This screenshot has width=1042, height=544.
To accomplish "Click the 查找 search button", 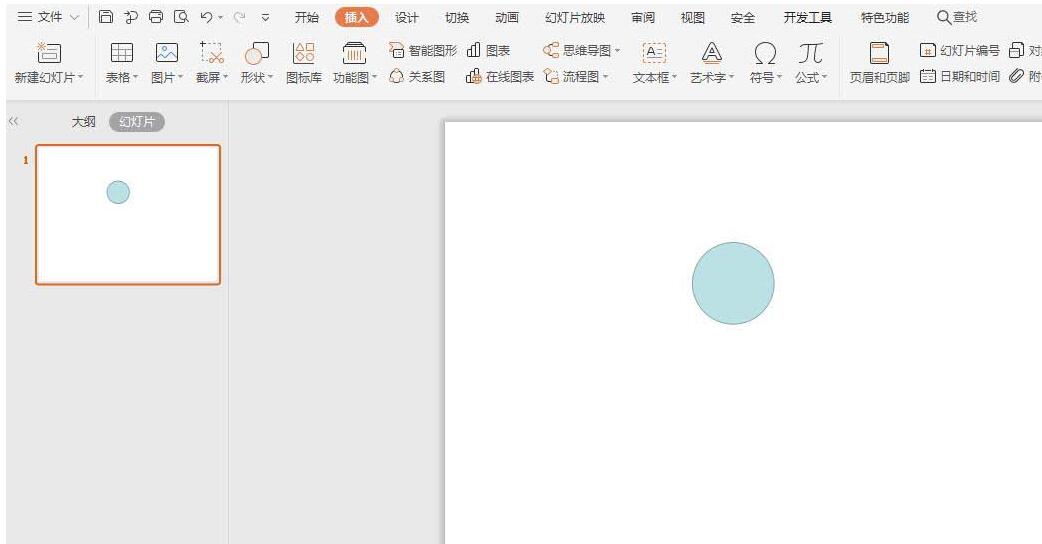I will (x=957, y=17).
